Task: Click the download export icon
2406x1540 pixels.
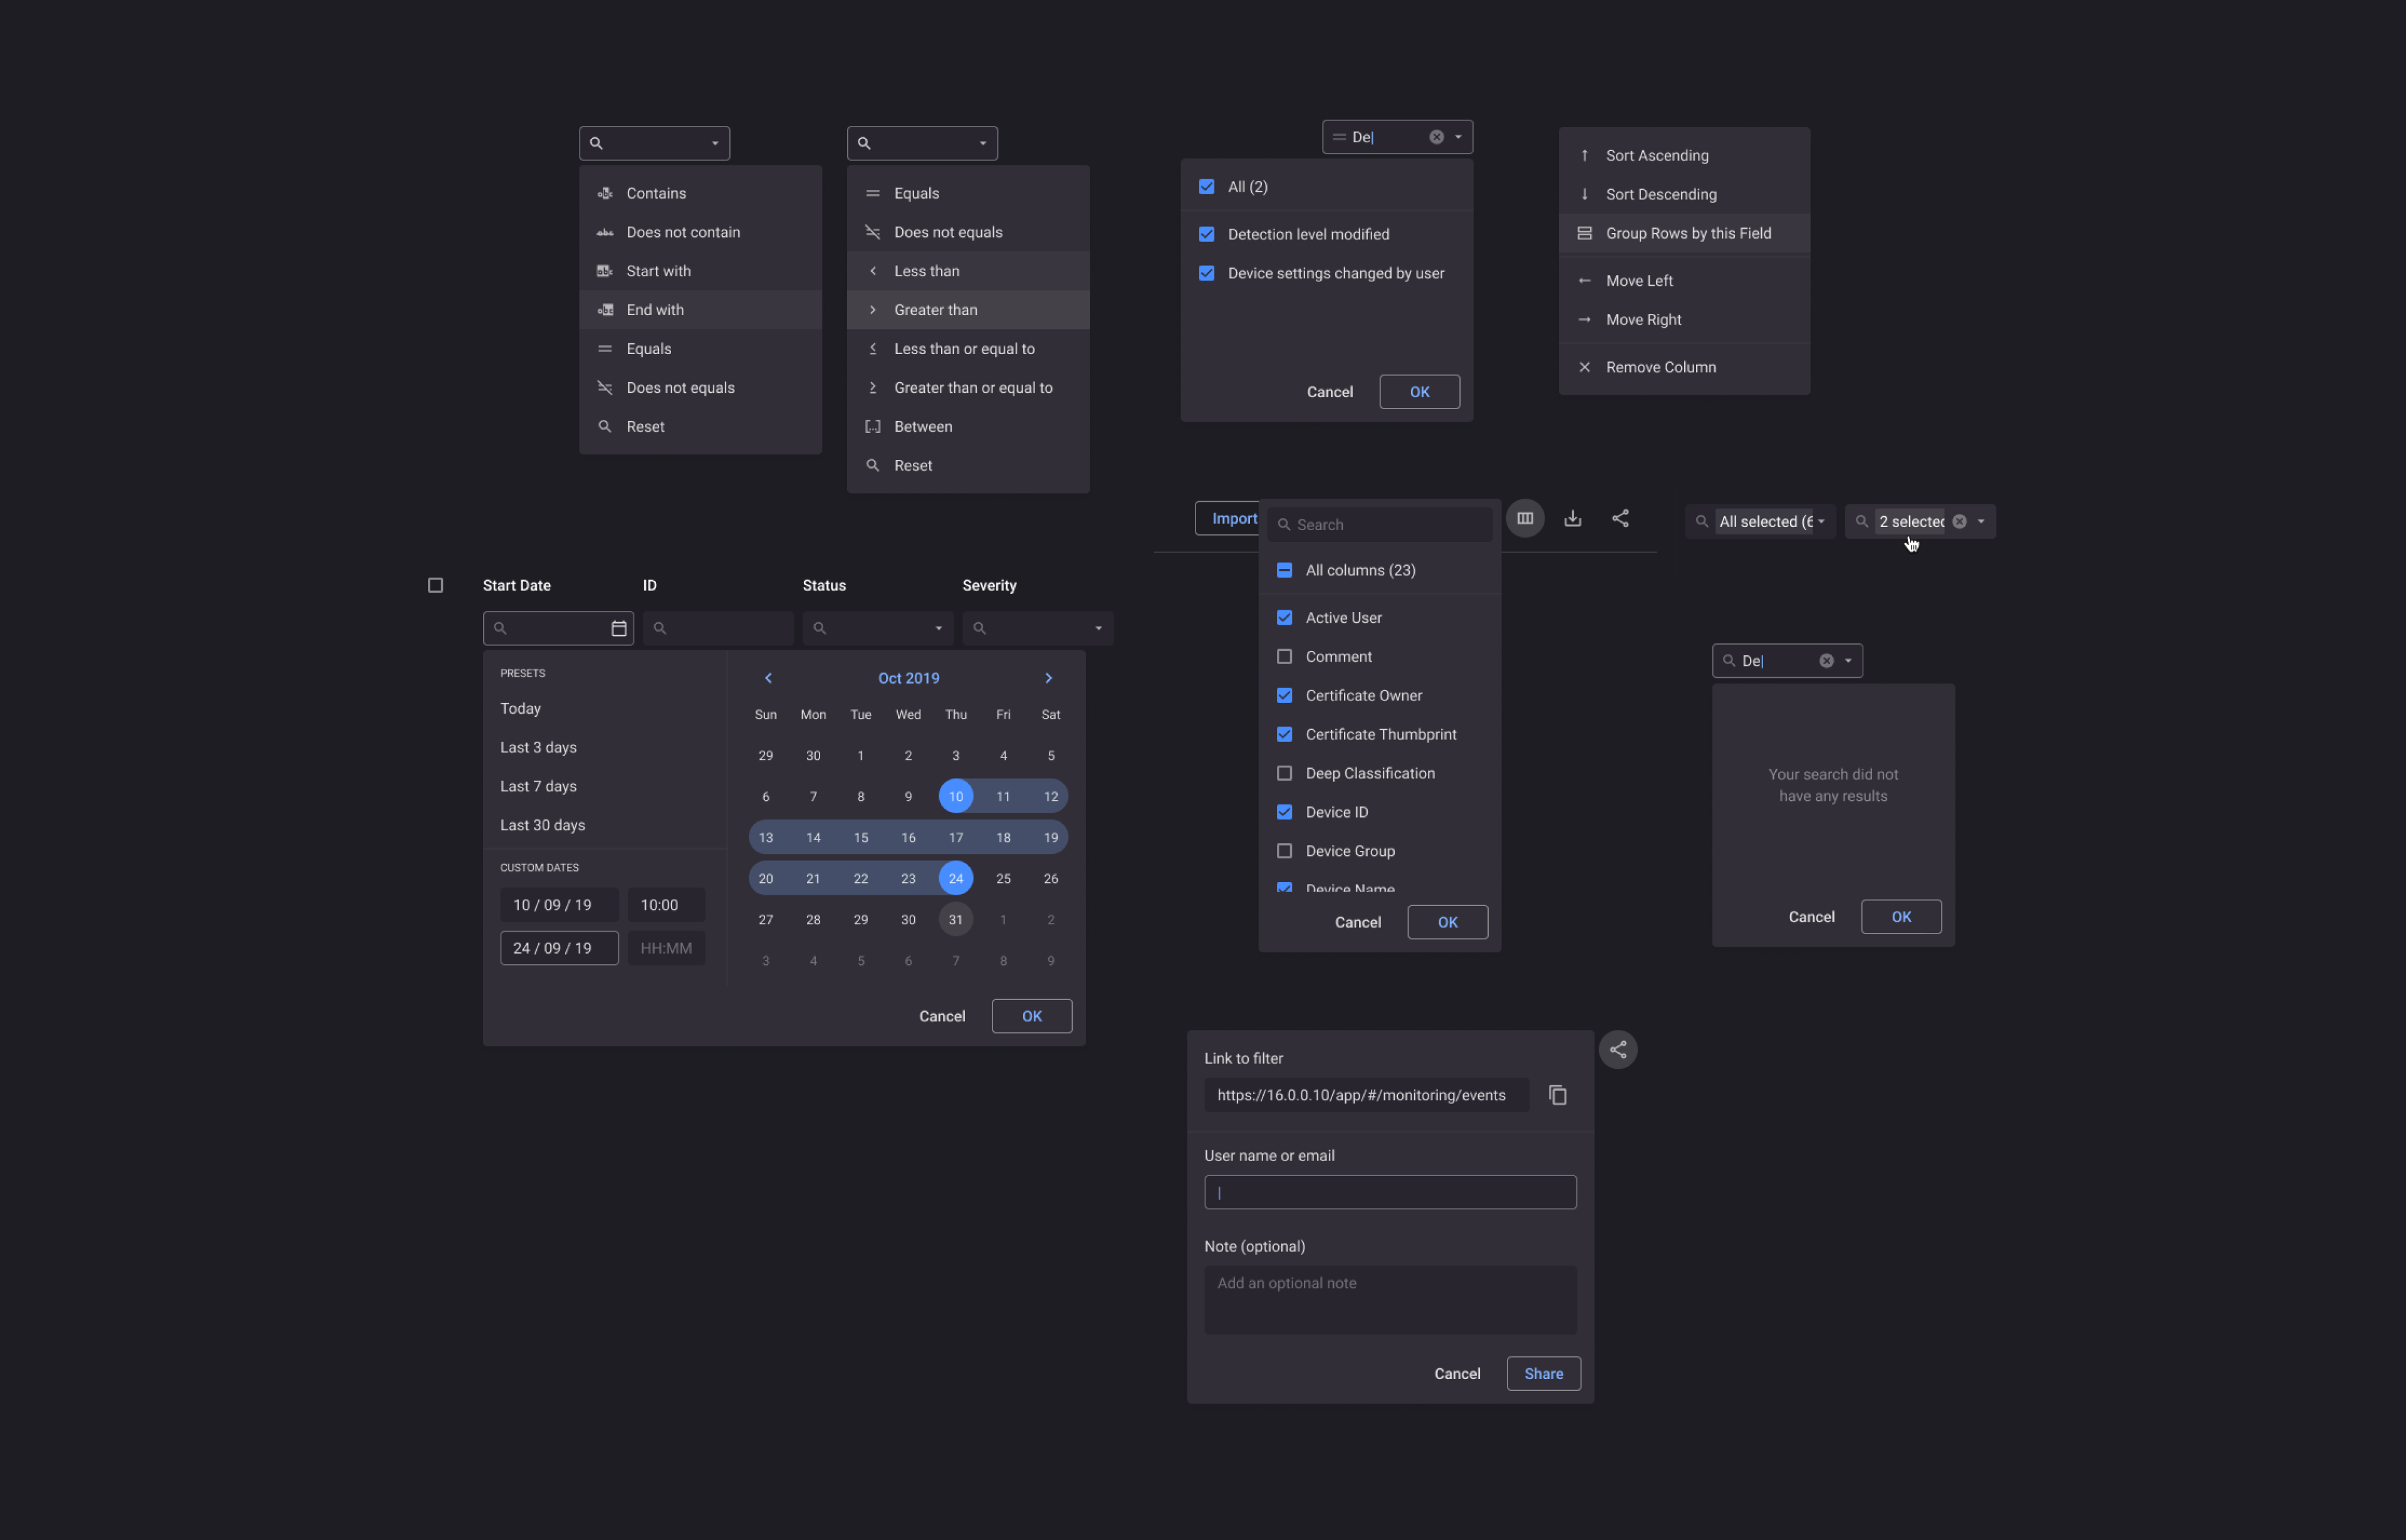Action: [1572, 518]
